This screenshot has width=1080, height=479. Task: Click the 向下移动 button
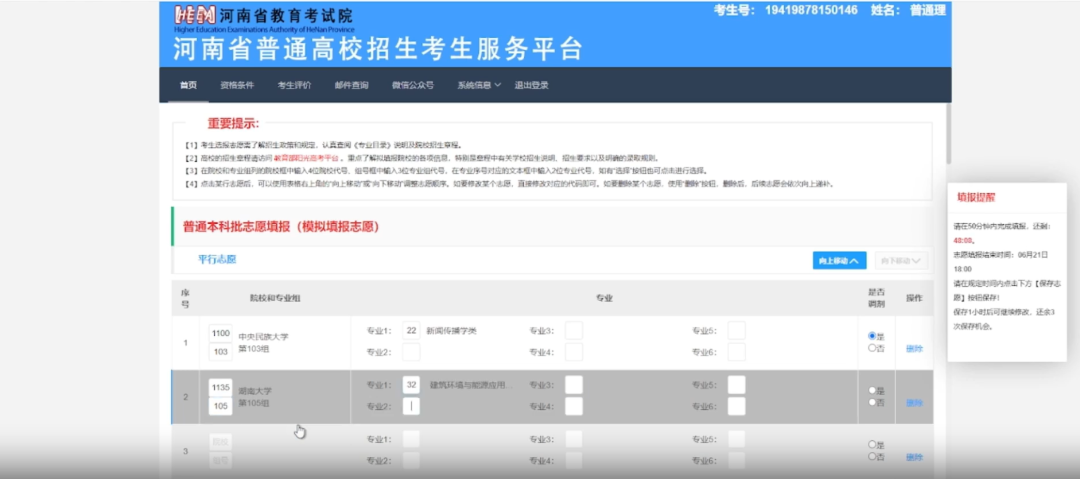(x=901, y=261)
